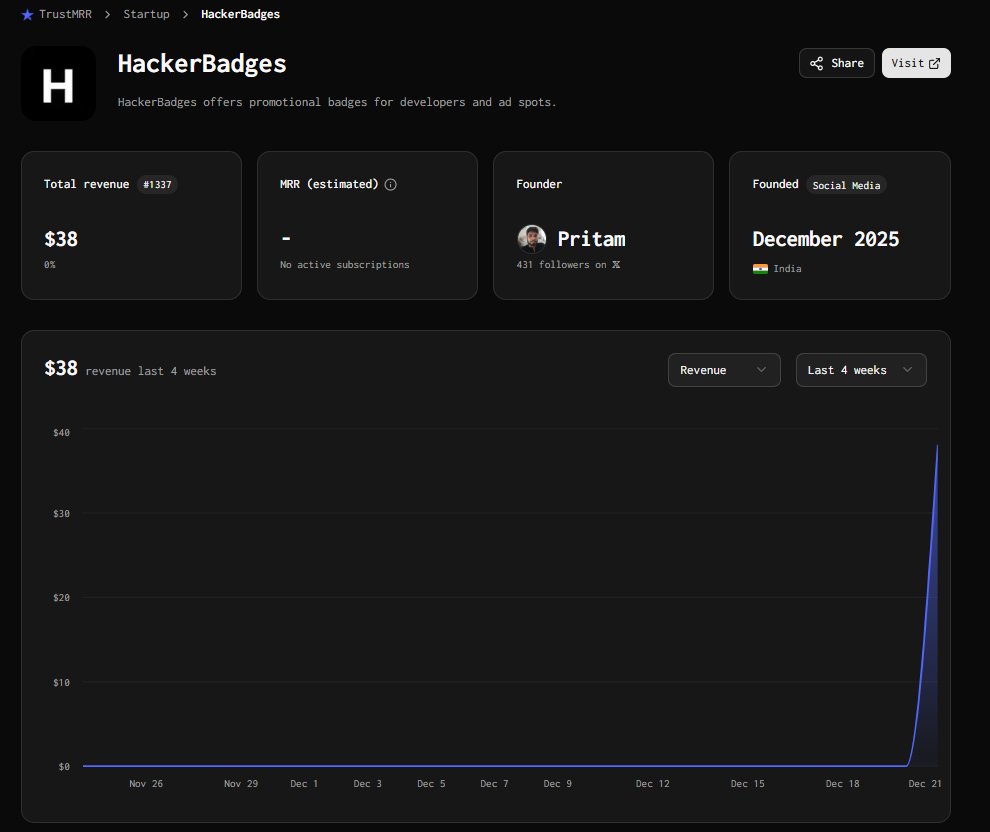Click the HackerBadges page title

pyautogui.click(x=202, y=64)
